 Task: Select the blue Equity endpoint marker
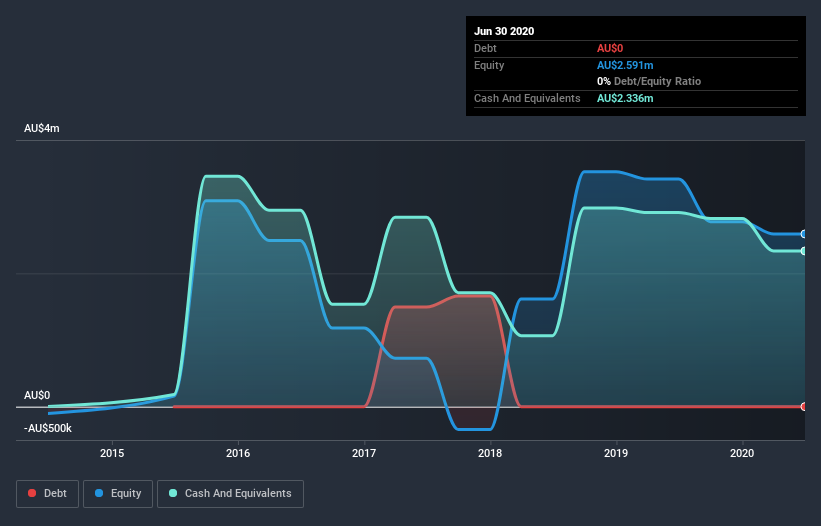click(804, 234)
